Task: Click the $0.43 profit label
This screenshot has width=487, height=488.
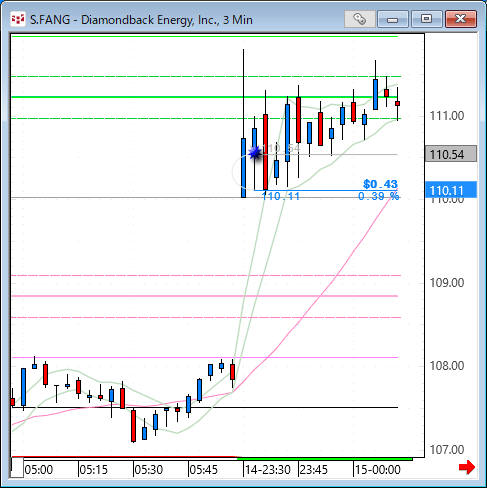Action: [380, 184]
